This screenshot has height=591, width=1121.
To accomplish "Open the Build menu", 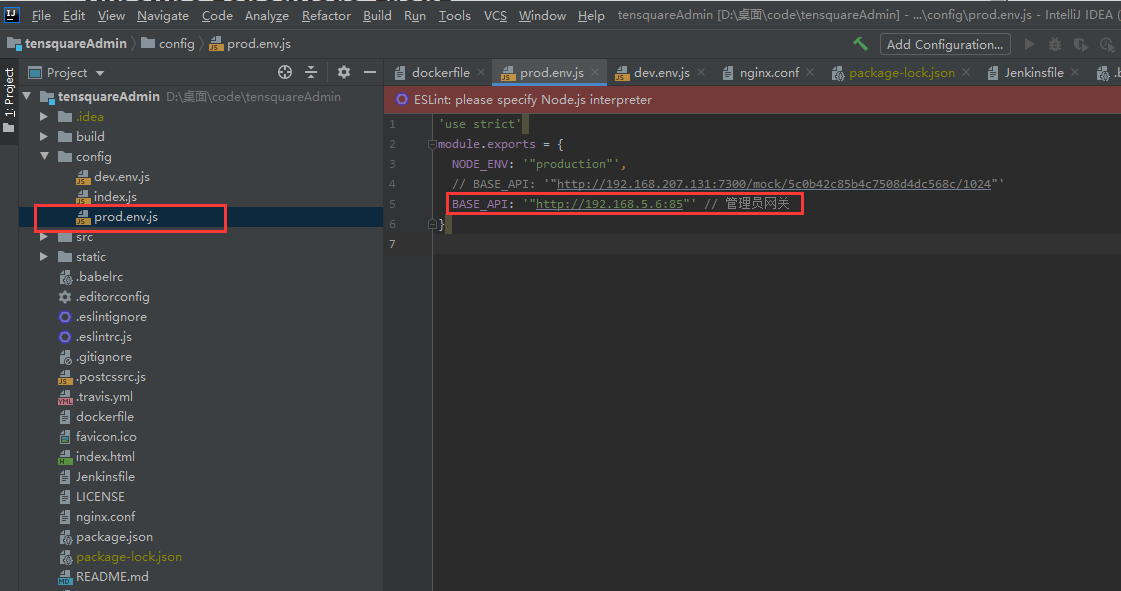I will [377, 15].
